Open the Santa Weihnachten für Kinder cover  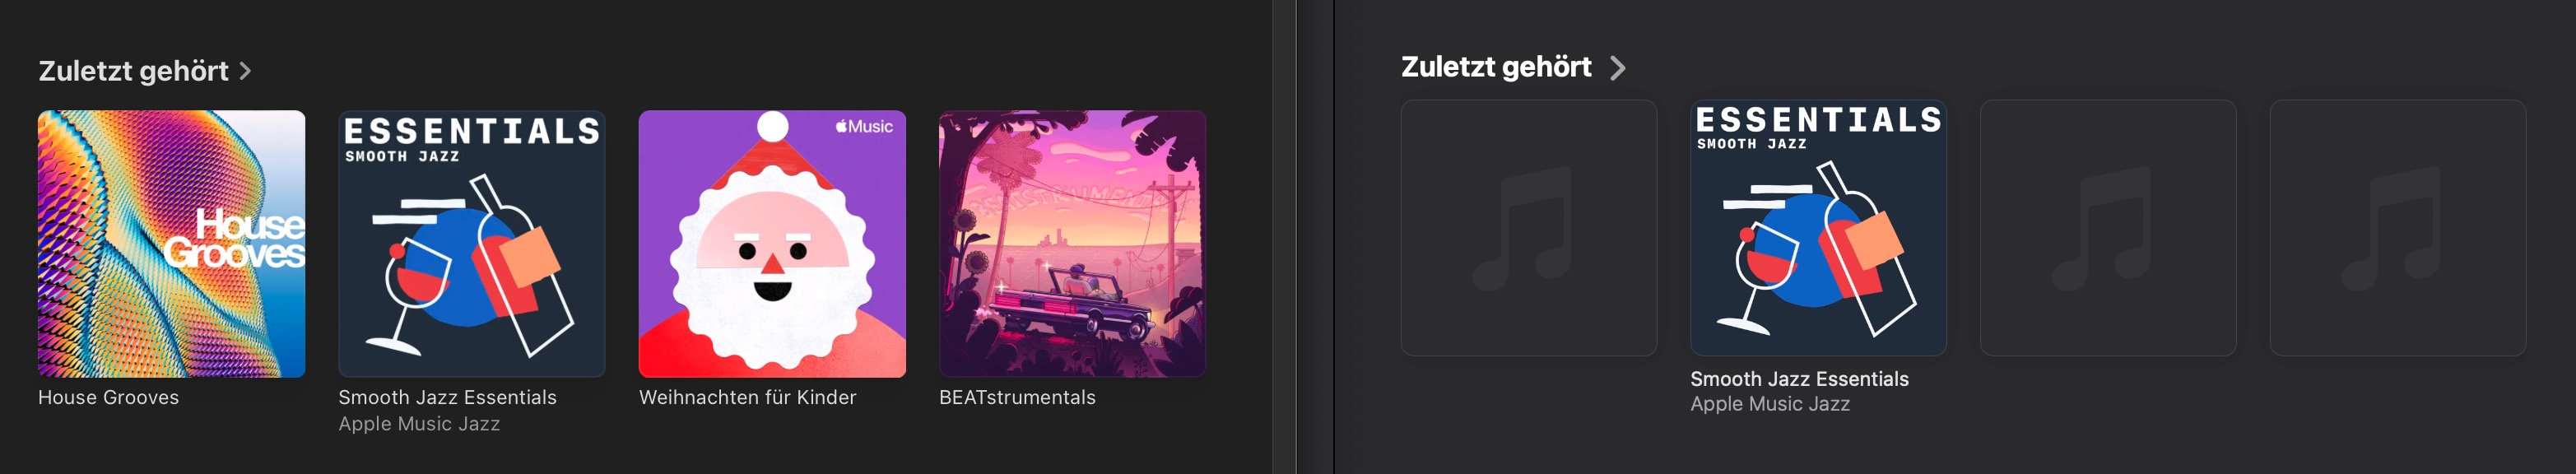click(x=772, y=244)
